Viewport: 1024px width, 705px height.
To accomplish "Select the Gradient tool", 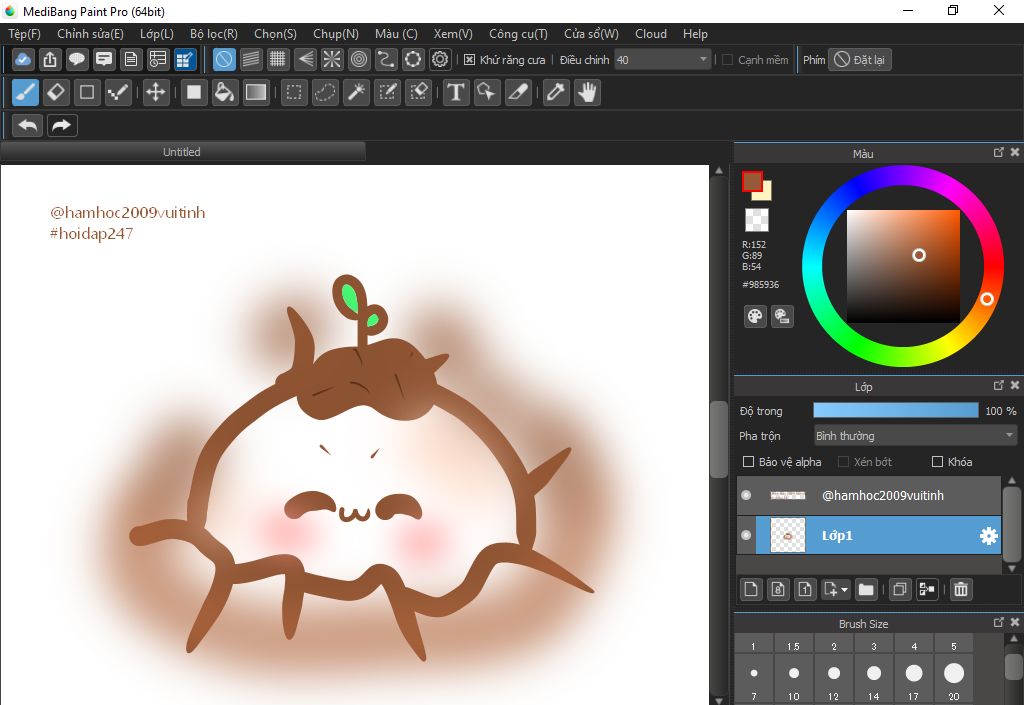I will [x=255, y=92].
